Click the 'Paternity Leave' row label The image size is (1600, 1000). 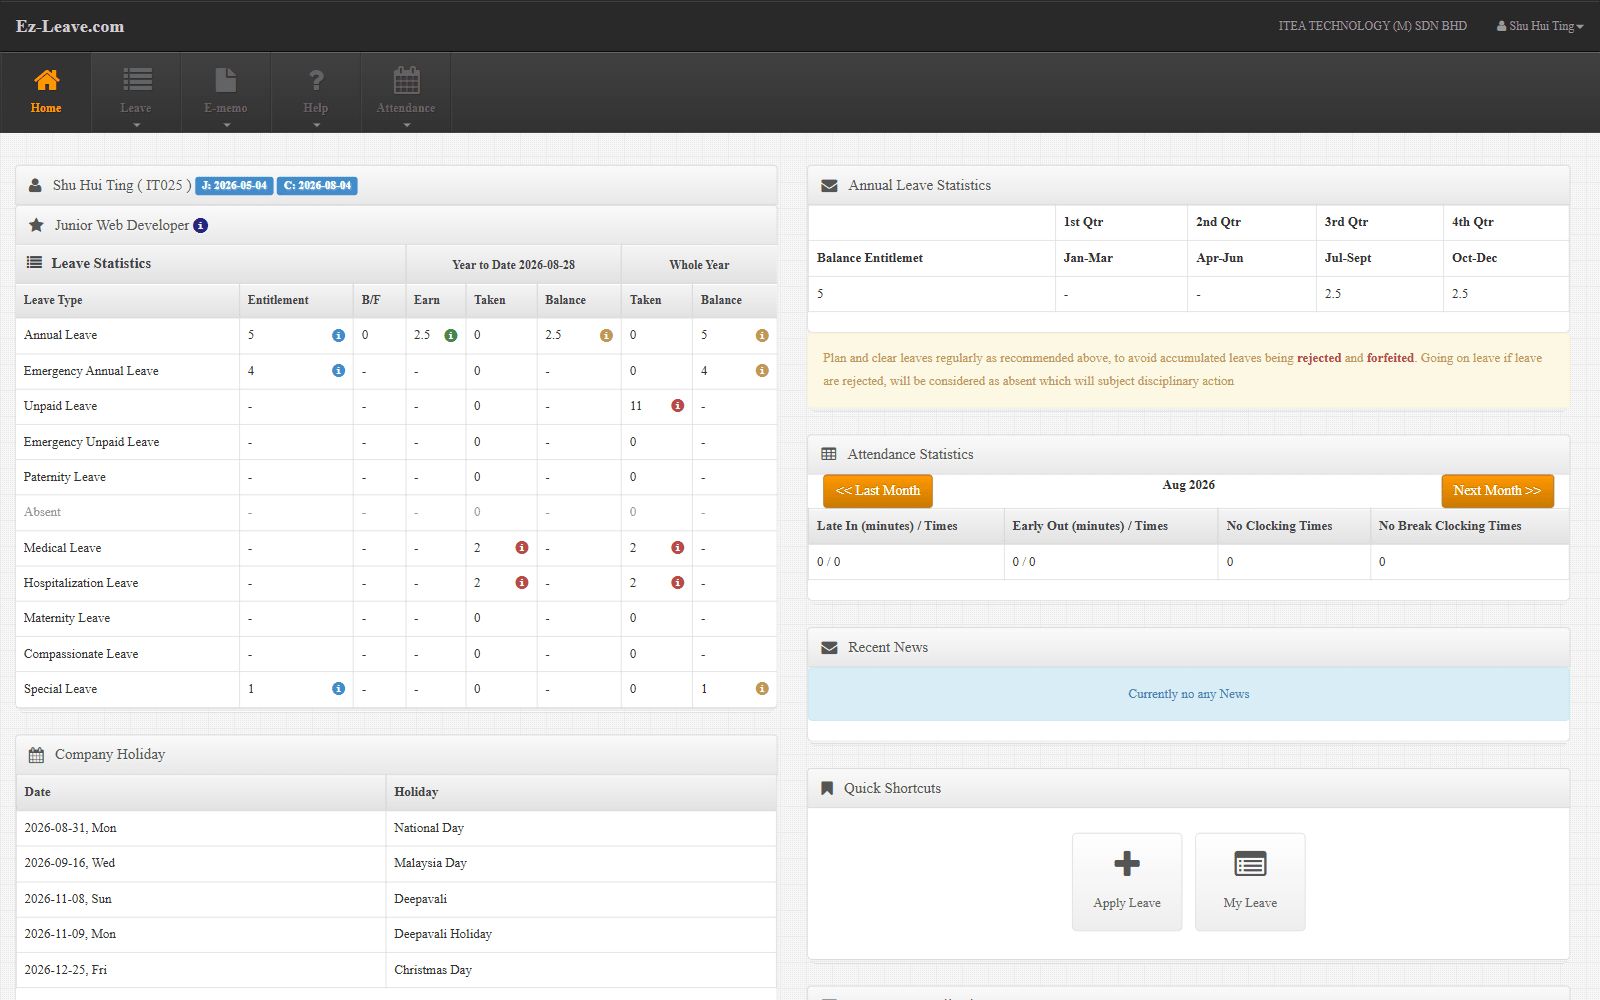point(65,477)
